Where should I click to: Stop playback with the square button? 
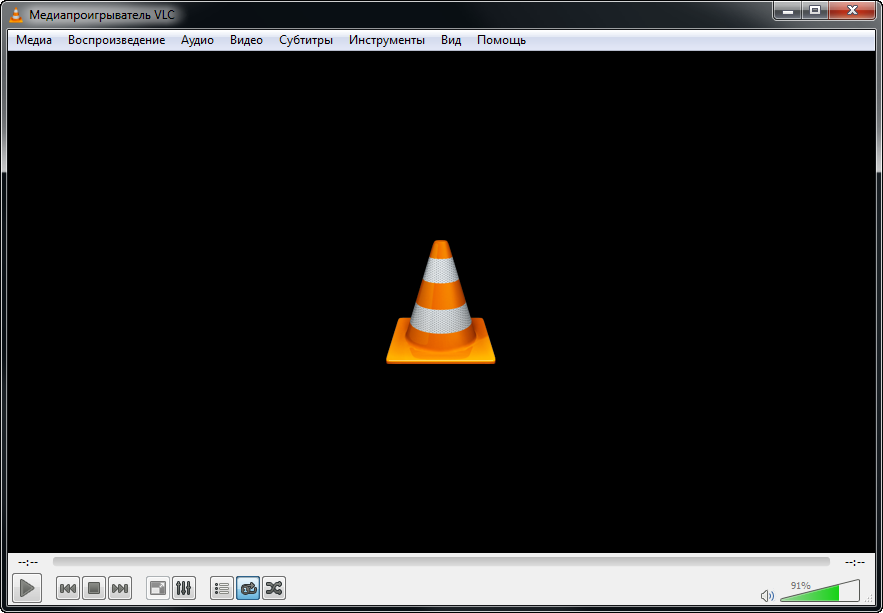94,588
